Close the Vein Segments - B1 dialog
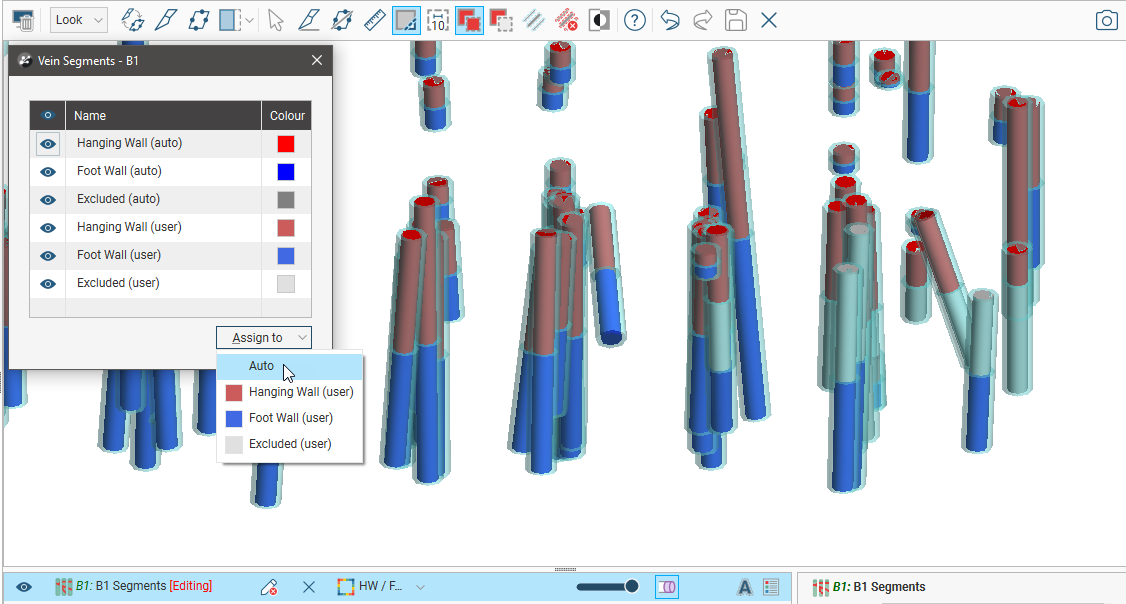Screen dimensions: 1126x604 [317, 60]
